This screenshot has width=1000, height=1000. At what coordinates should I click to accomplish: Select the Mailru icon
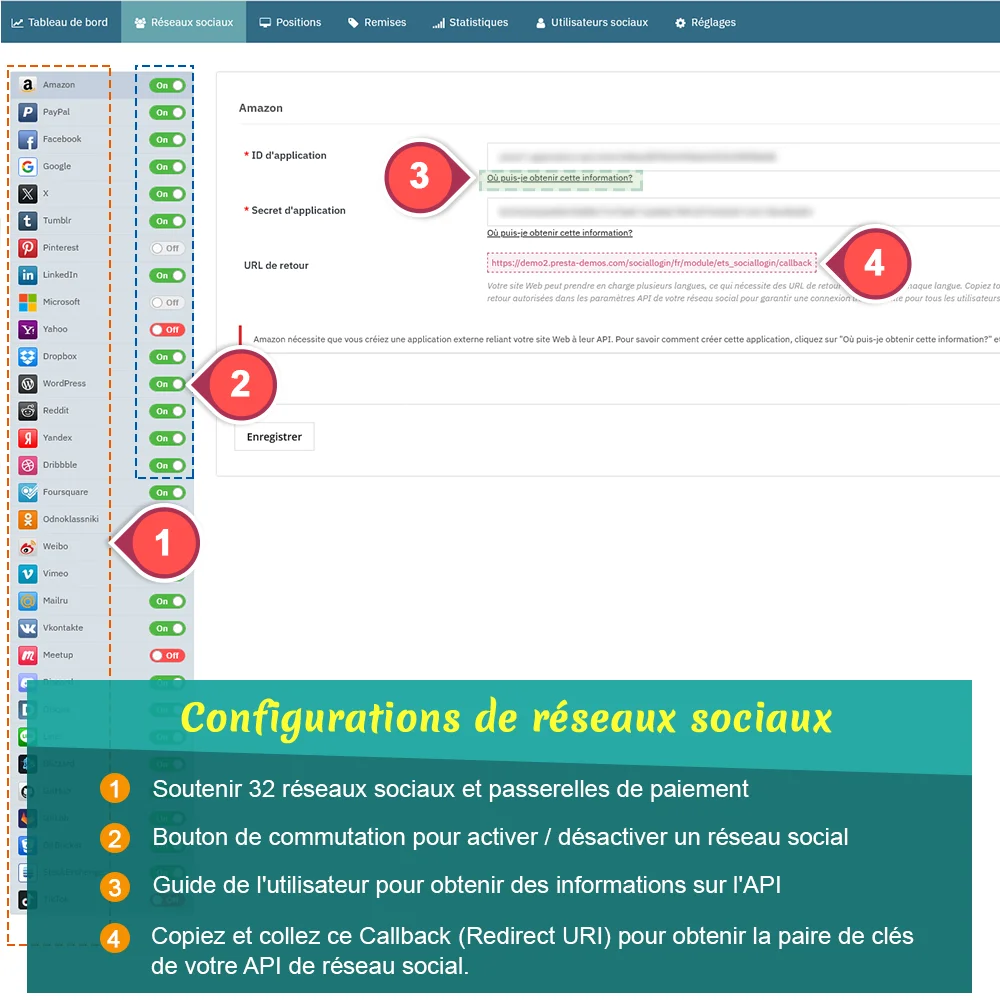click(x=27, y=601)
